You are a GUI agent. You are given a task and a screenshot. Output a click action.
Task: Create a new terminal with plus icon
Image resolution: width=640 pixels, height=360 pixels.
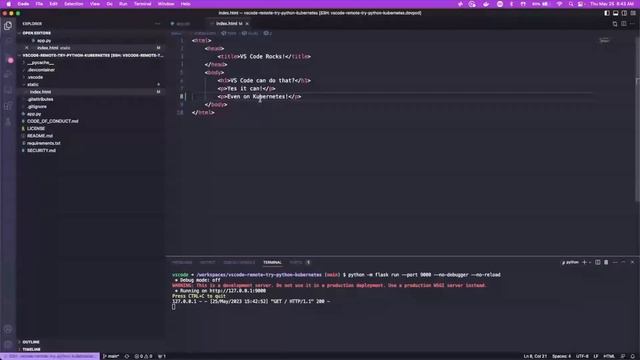click(584, 262)
